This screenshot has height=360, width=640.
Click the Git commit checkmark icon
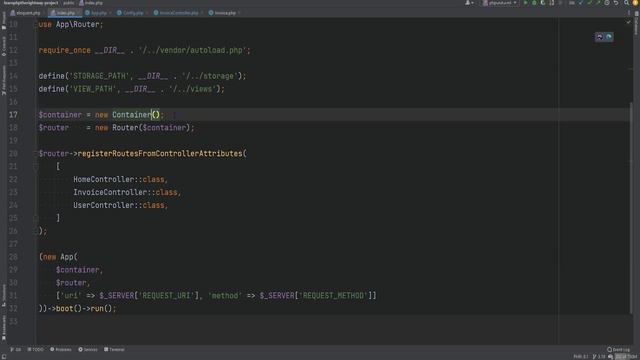589,3
